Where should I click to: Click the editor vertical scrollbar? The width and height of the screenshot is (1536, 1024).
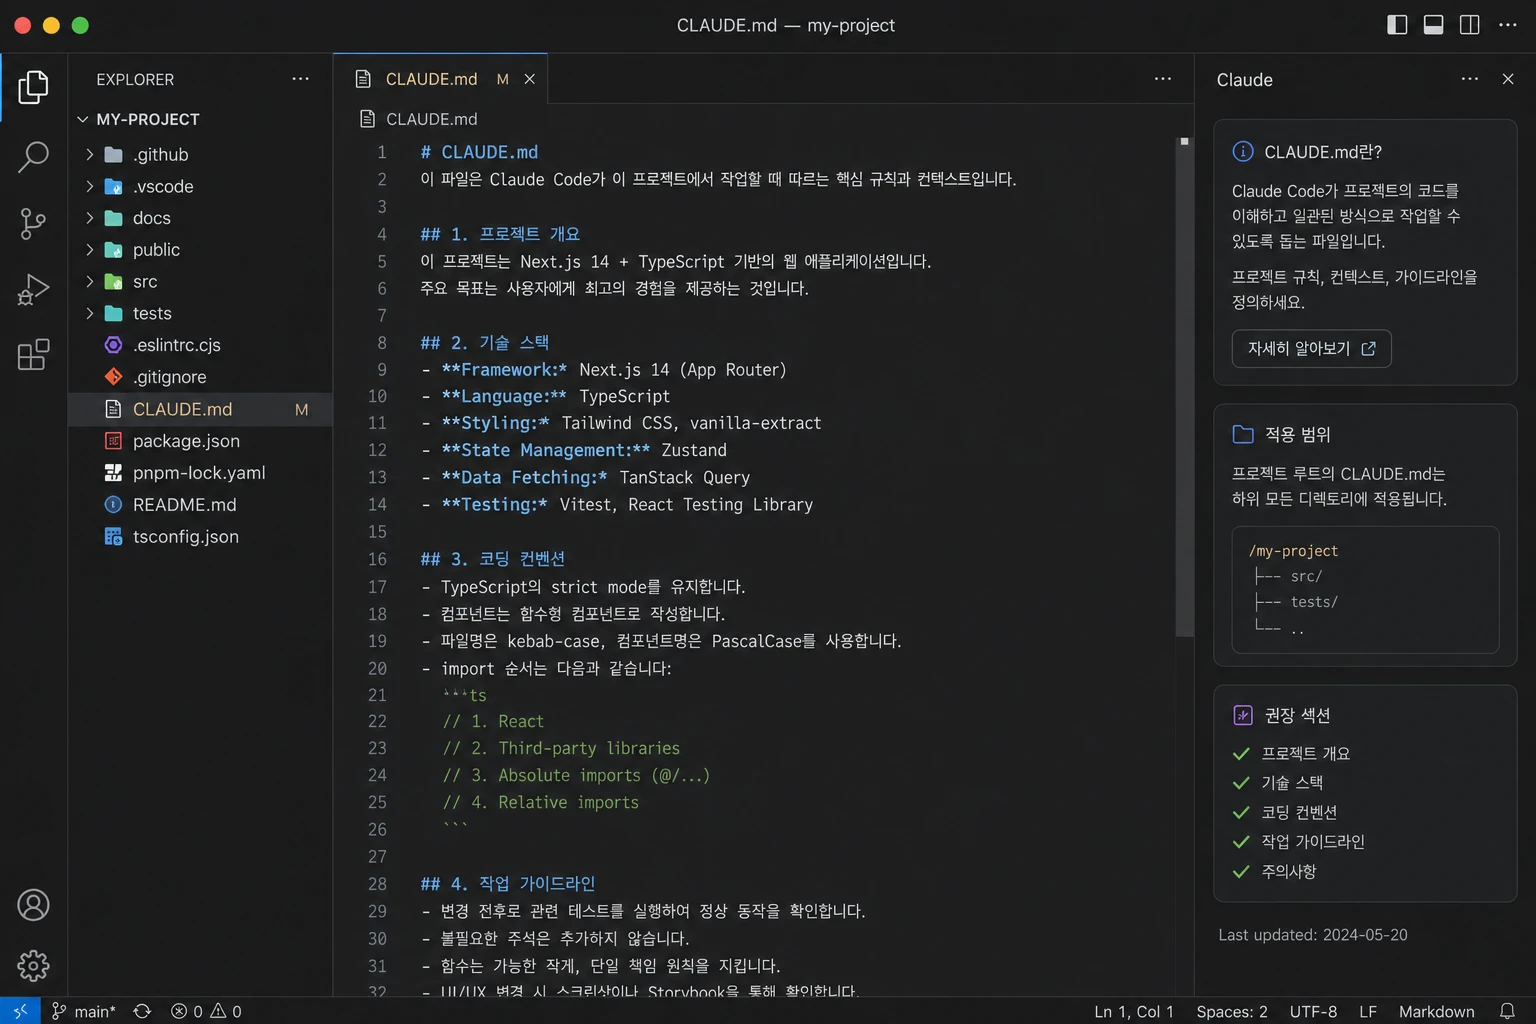click(x=1185, y=392)
